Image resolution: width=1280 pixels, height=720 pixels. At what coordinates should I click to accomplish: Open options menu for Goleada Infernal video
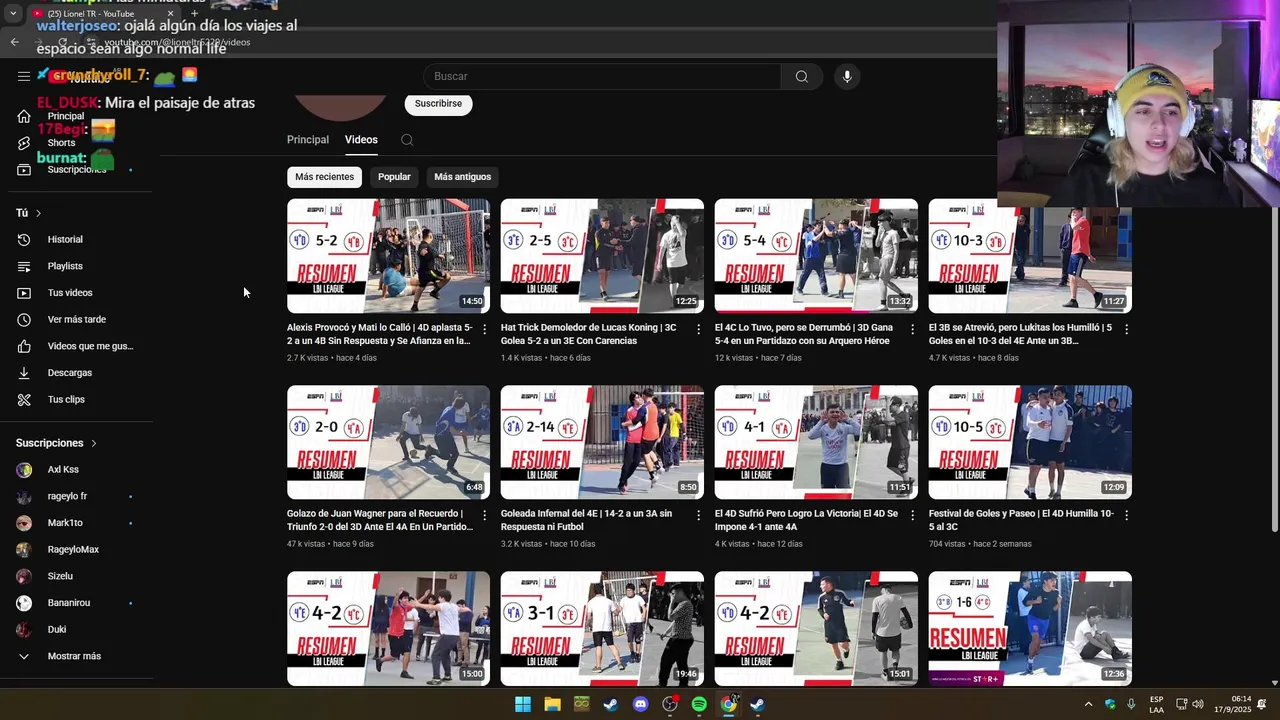pyautogui.click(x=698, y=515)
